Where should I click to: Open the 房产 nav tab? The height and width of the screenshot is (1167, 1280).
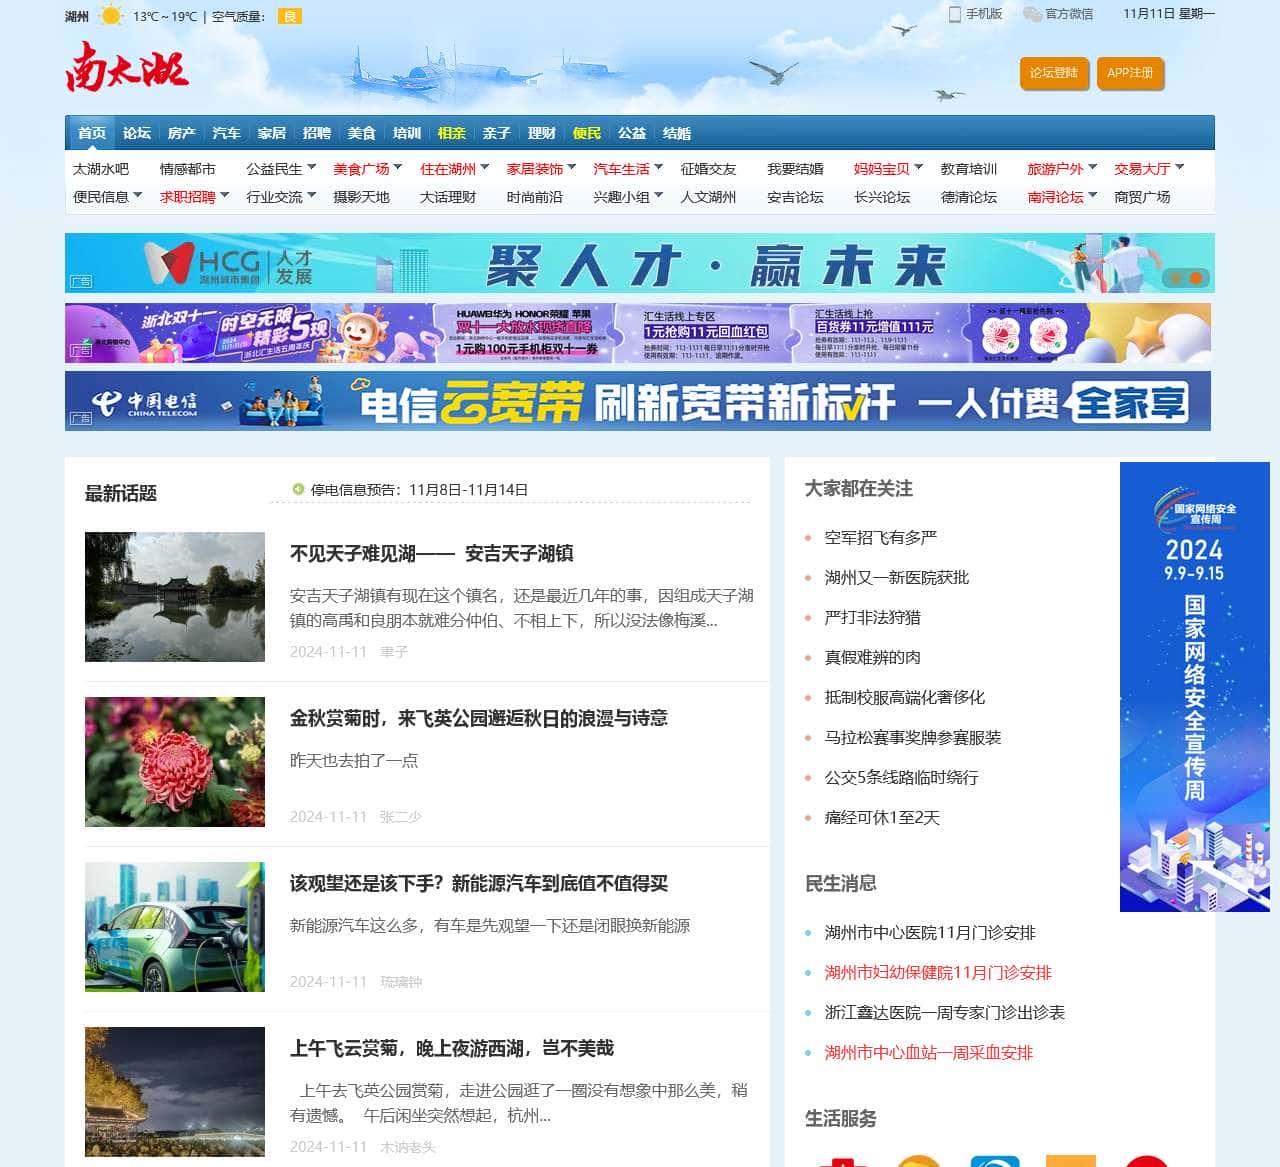182,133
